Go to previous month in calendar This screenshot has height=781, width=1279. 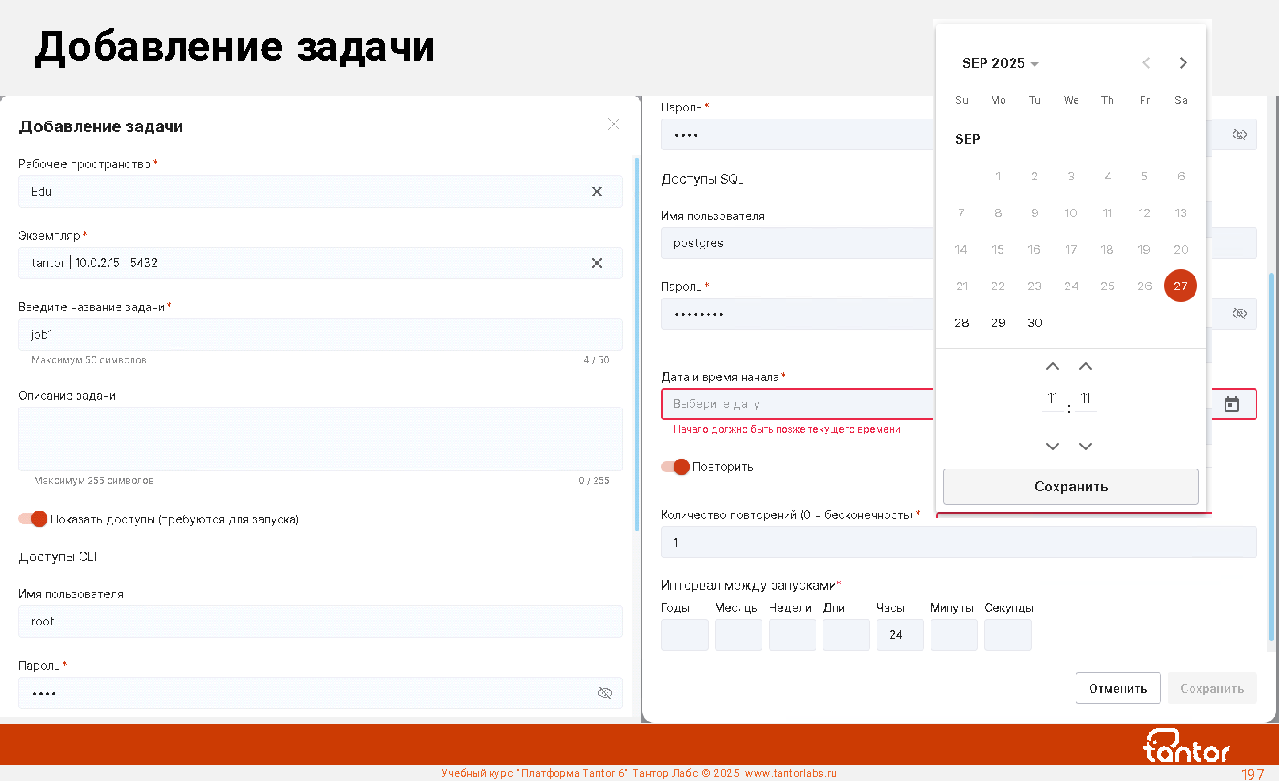[x=1146, y=63]
